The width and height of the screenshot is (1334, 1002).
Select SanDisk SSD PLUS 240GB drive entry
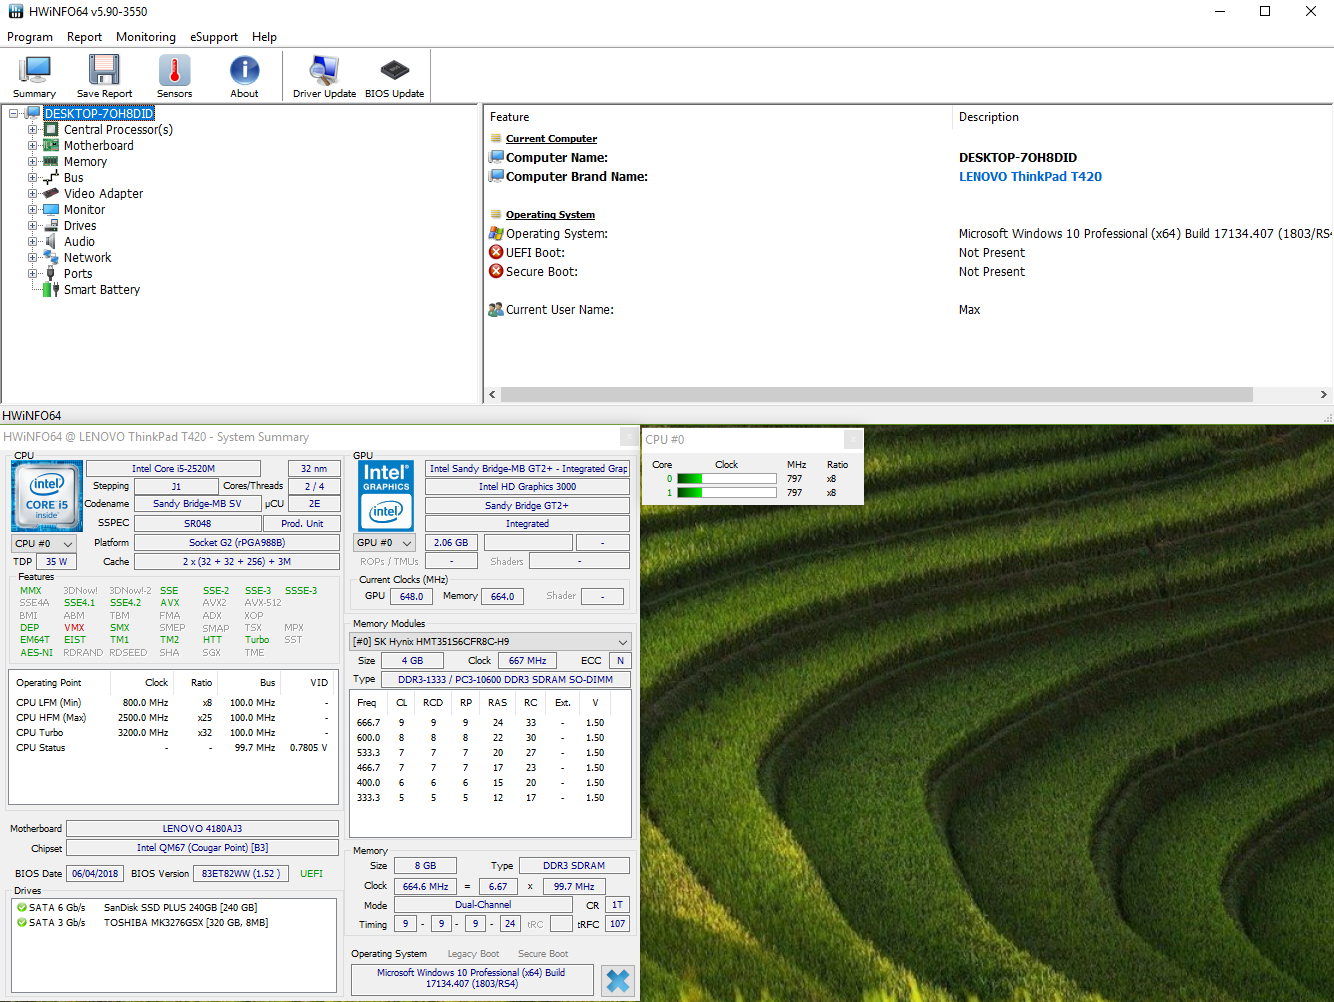pos(180,908)
